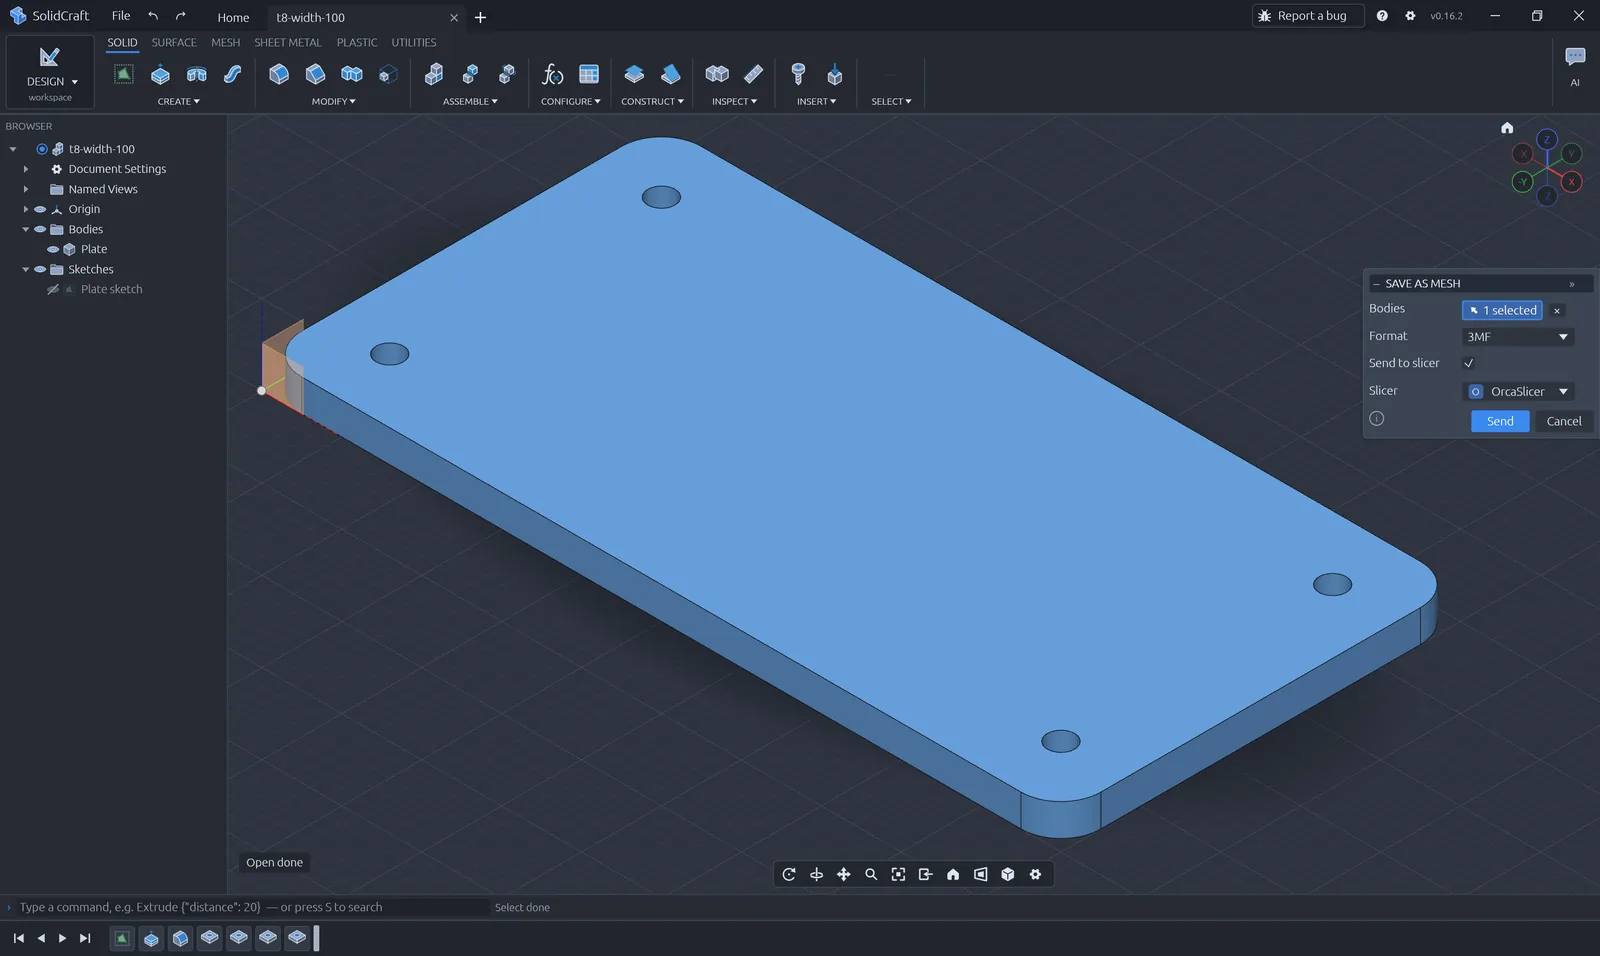Click the Zoom magnifier in navigation bar
Viewport: 1600px width, 956px height.
pyautogui.click(x=871, y=874)
